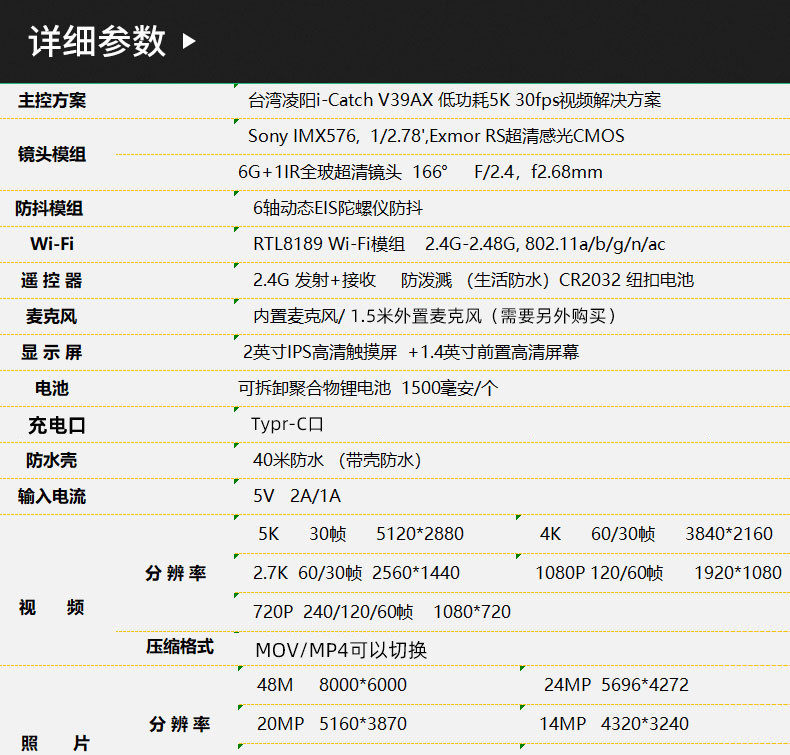Select the 照片 section label
Viewport: 790px width, 755px height.
click(55, 743)
